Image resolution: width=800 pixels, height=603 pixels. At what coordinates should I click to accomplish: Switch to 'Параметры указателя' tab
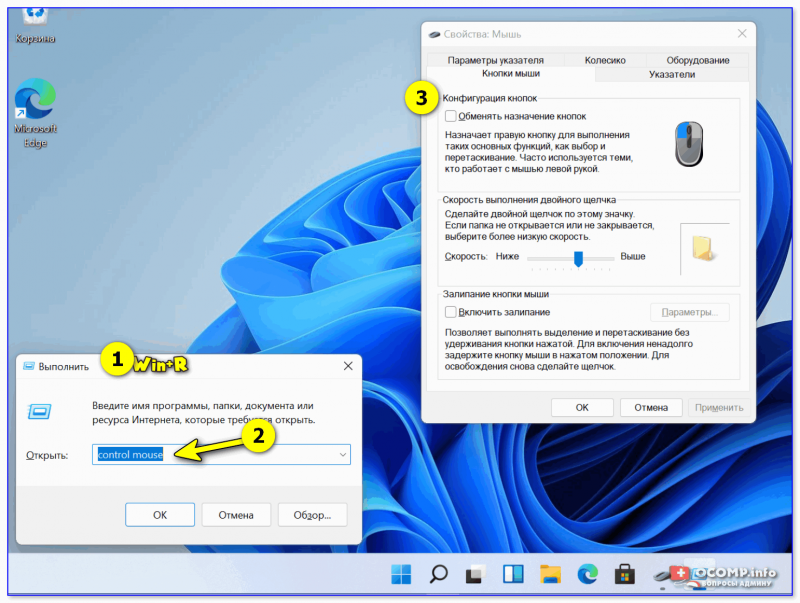click(495, 60)
